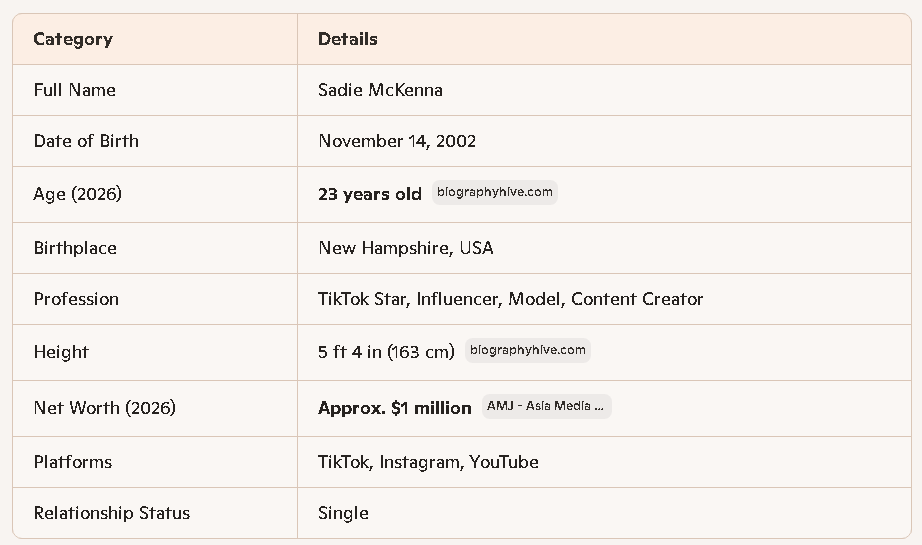Click the "Single" relationship value
Screen dimensions: 922x545
tap(343, 513)
